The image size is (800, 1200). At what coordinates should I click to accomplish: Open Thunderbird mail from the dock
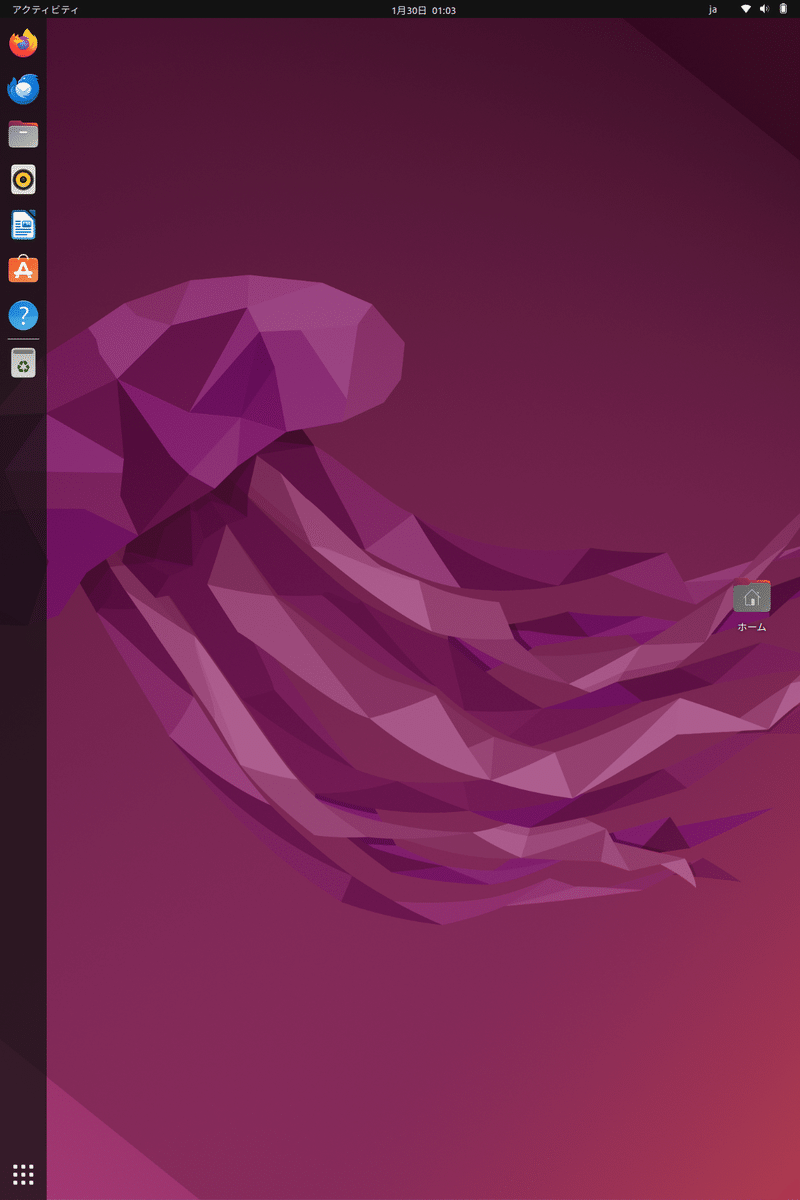point(23,90)
